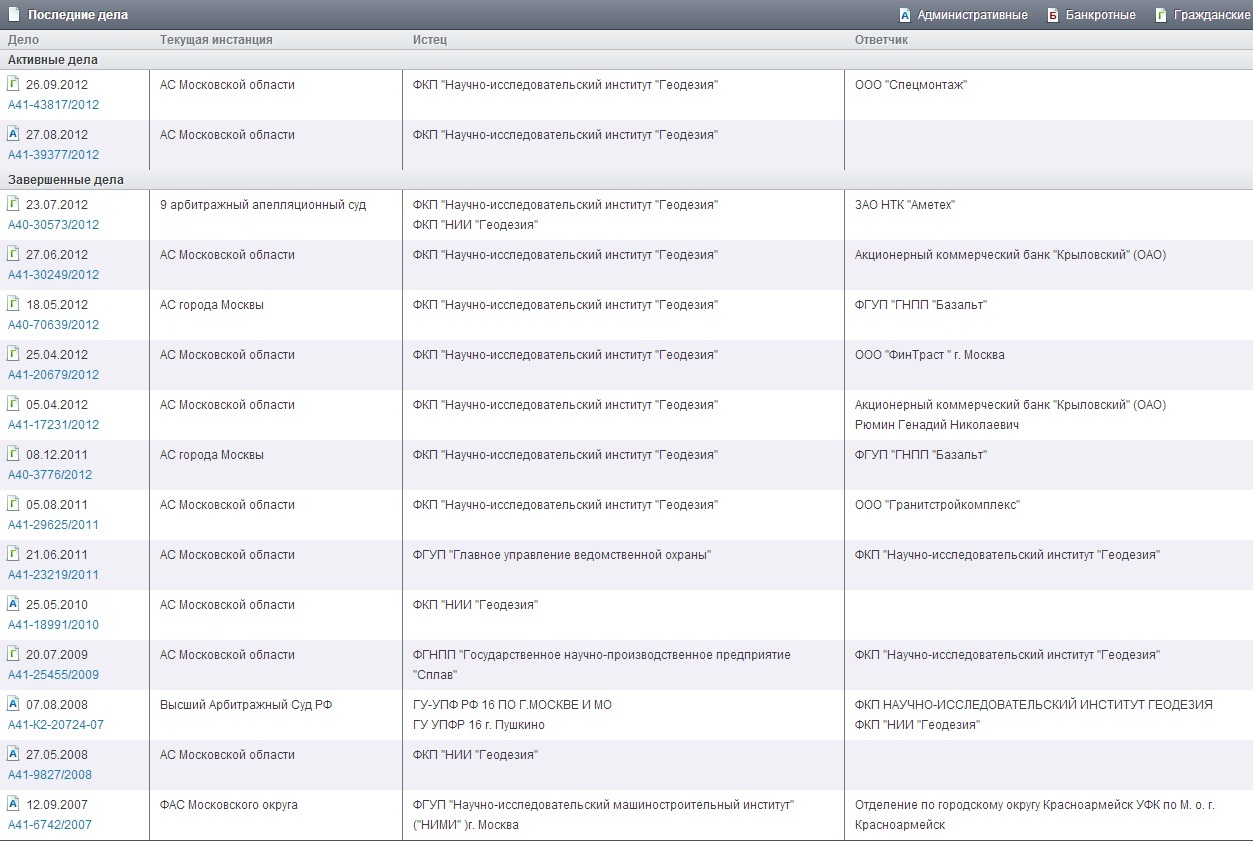
Task: Click the red Б icon beside "Банкротные"
Action: (x=1052, y=15)
